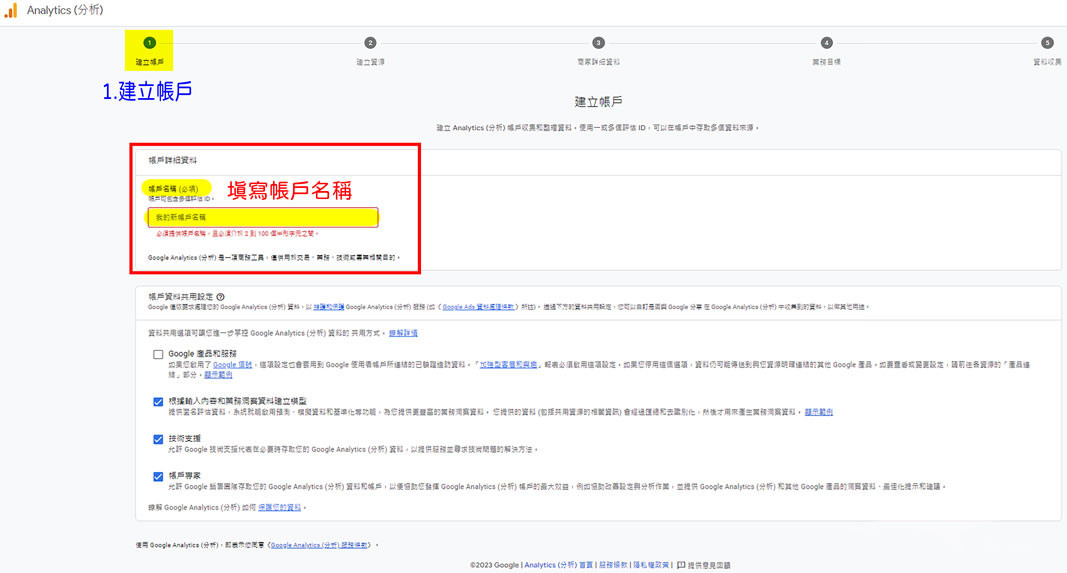
Task: Click the 帳戶資料共用設定 section heading
Action: point(180,297)
